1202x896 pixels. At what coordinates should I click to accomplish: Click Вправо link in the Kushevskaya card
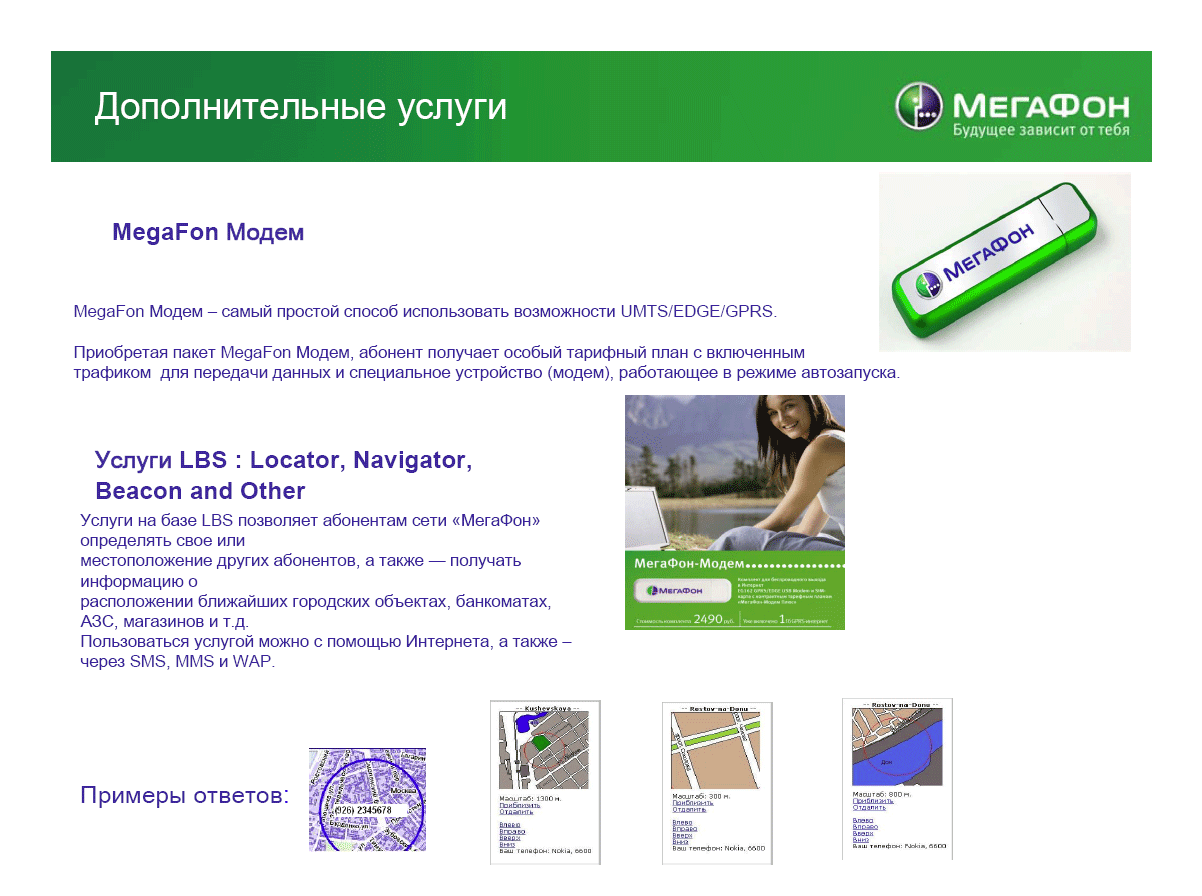[x=510, y=831]
